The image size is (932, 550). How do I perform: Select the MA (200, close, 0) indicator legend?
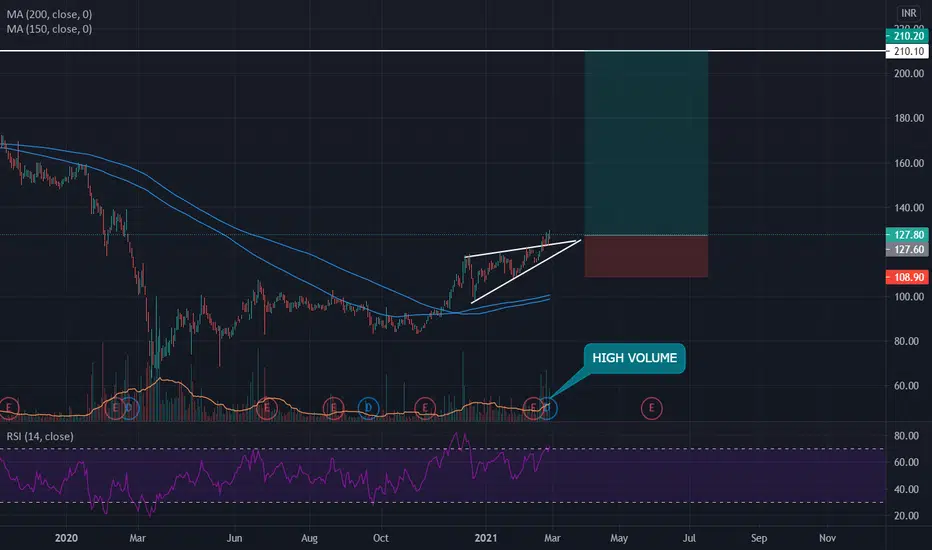49,14
